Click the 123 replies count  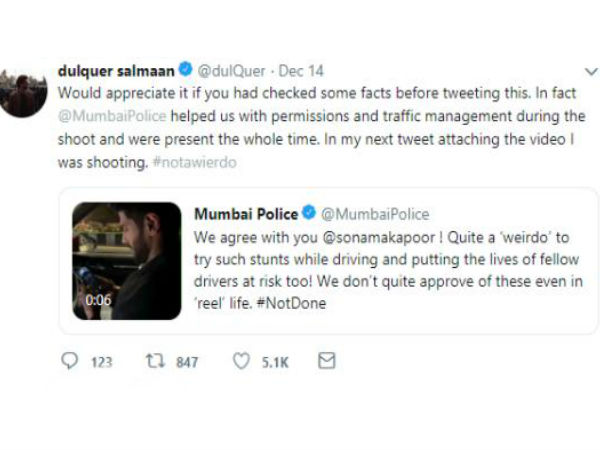click(102, 363)
